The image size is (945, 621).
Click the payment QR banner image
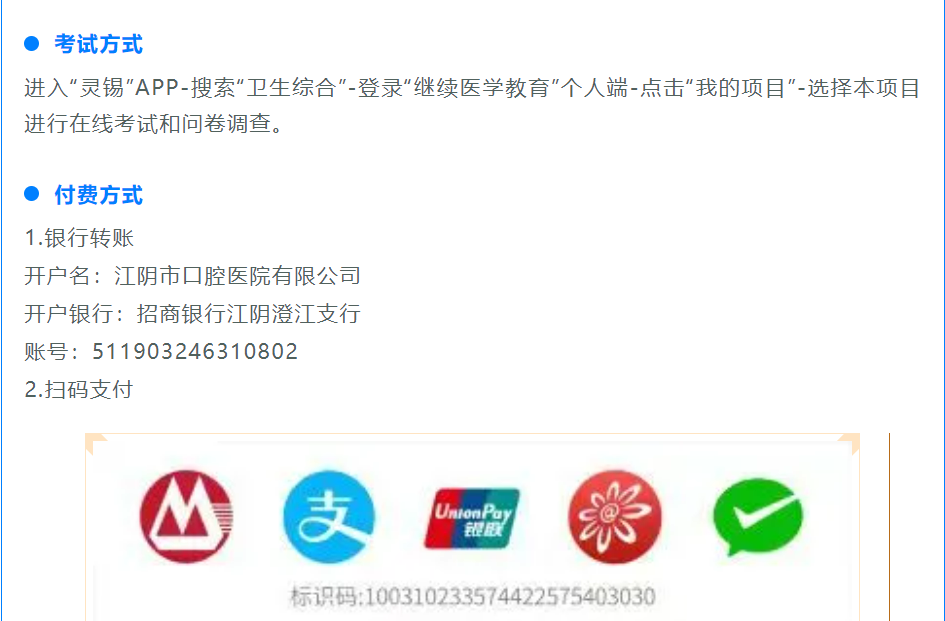tap(472, 527)
